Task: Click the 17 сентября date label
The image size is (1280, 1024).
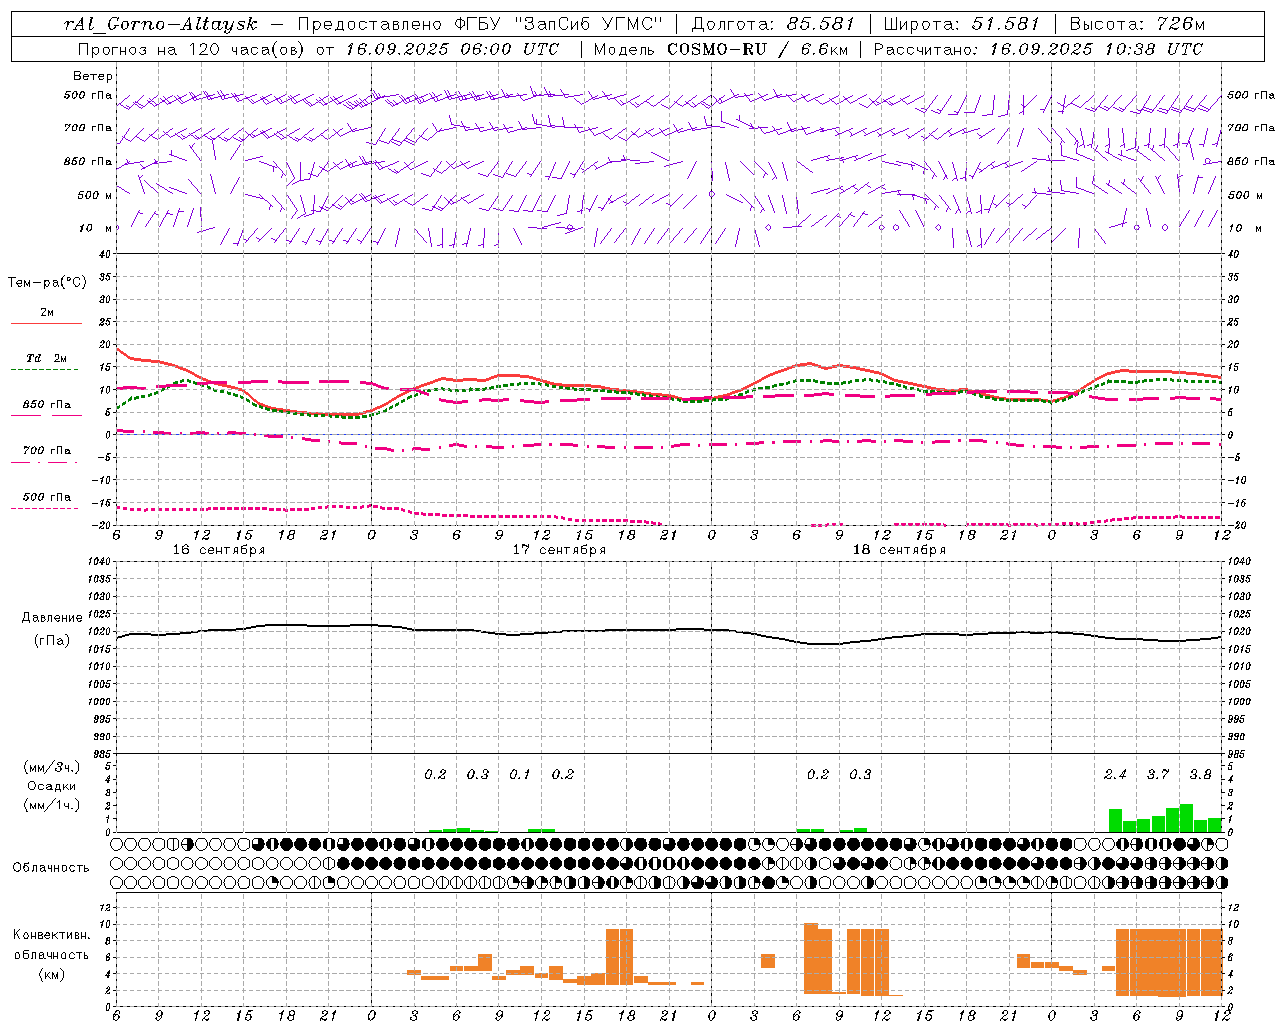Action: click(x=559, y=550)
